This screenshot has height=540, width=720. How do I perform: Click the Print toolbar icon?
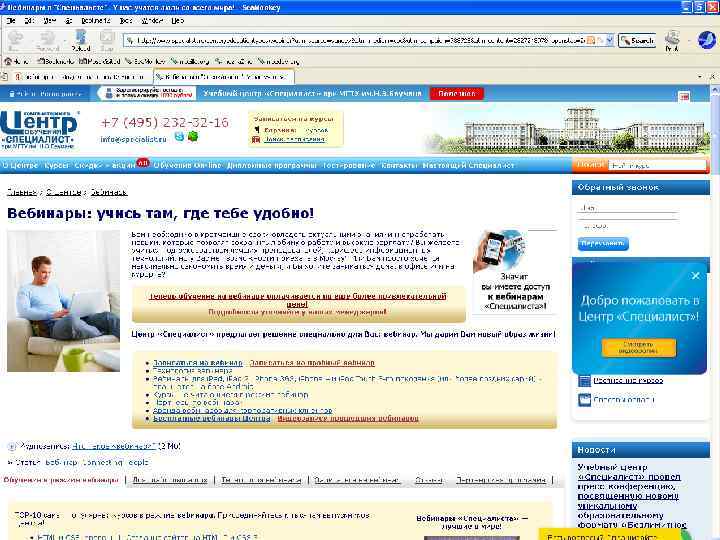coord(672,40)
